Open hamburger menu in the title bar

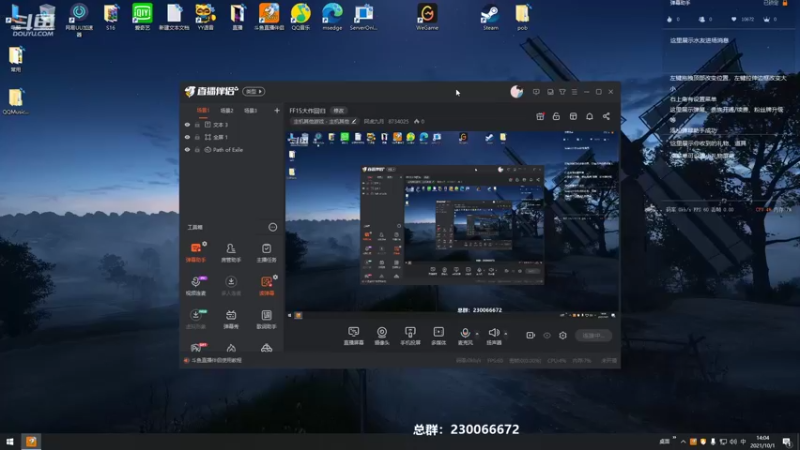tap(574, 92)
